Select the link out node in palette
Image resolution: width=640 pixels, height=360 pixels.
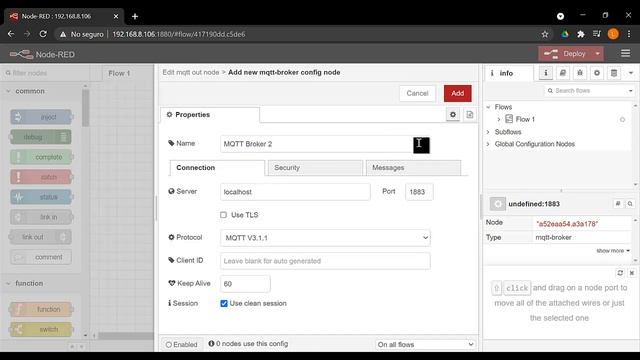[41, 237]
